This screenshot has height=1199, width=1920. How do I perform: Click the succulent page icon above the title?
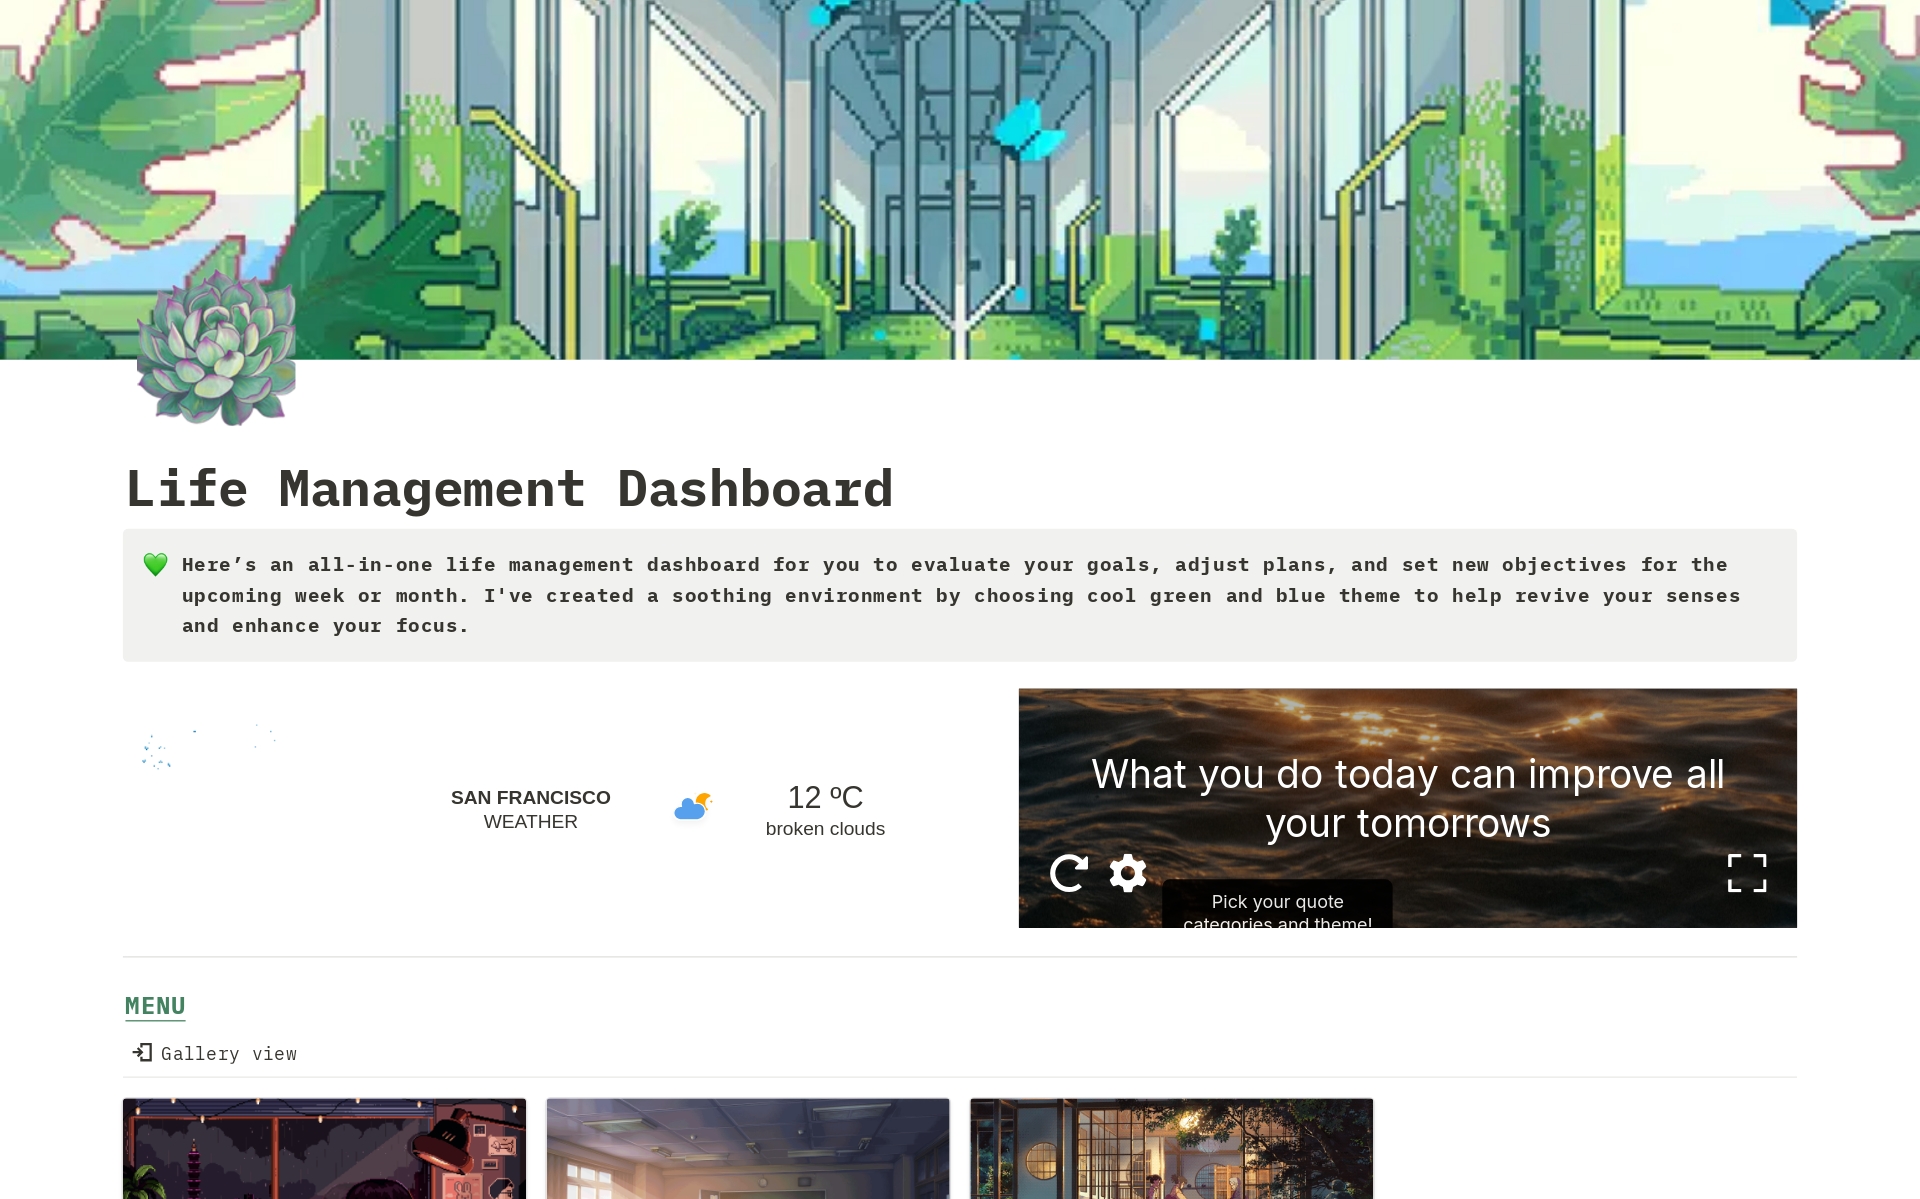pyautogui.click(x=217, y=352)
